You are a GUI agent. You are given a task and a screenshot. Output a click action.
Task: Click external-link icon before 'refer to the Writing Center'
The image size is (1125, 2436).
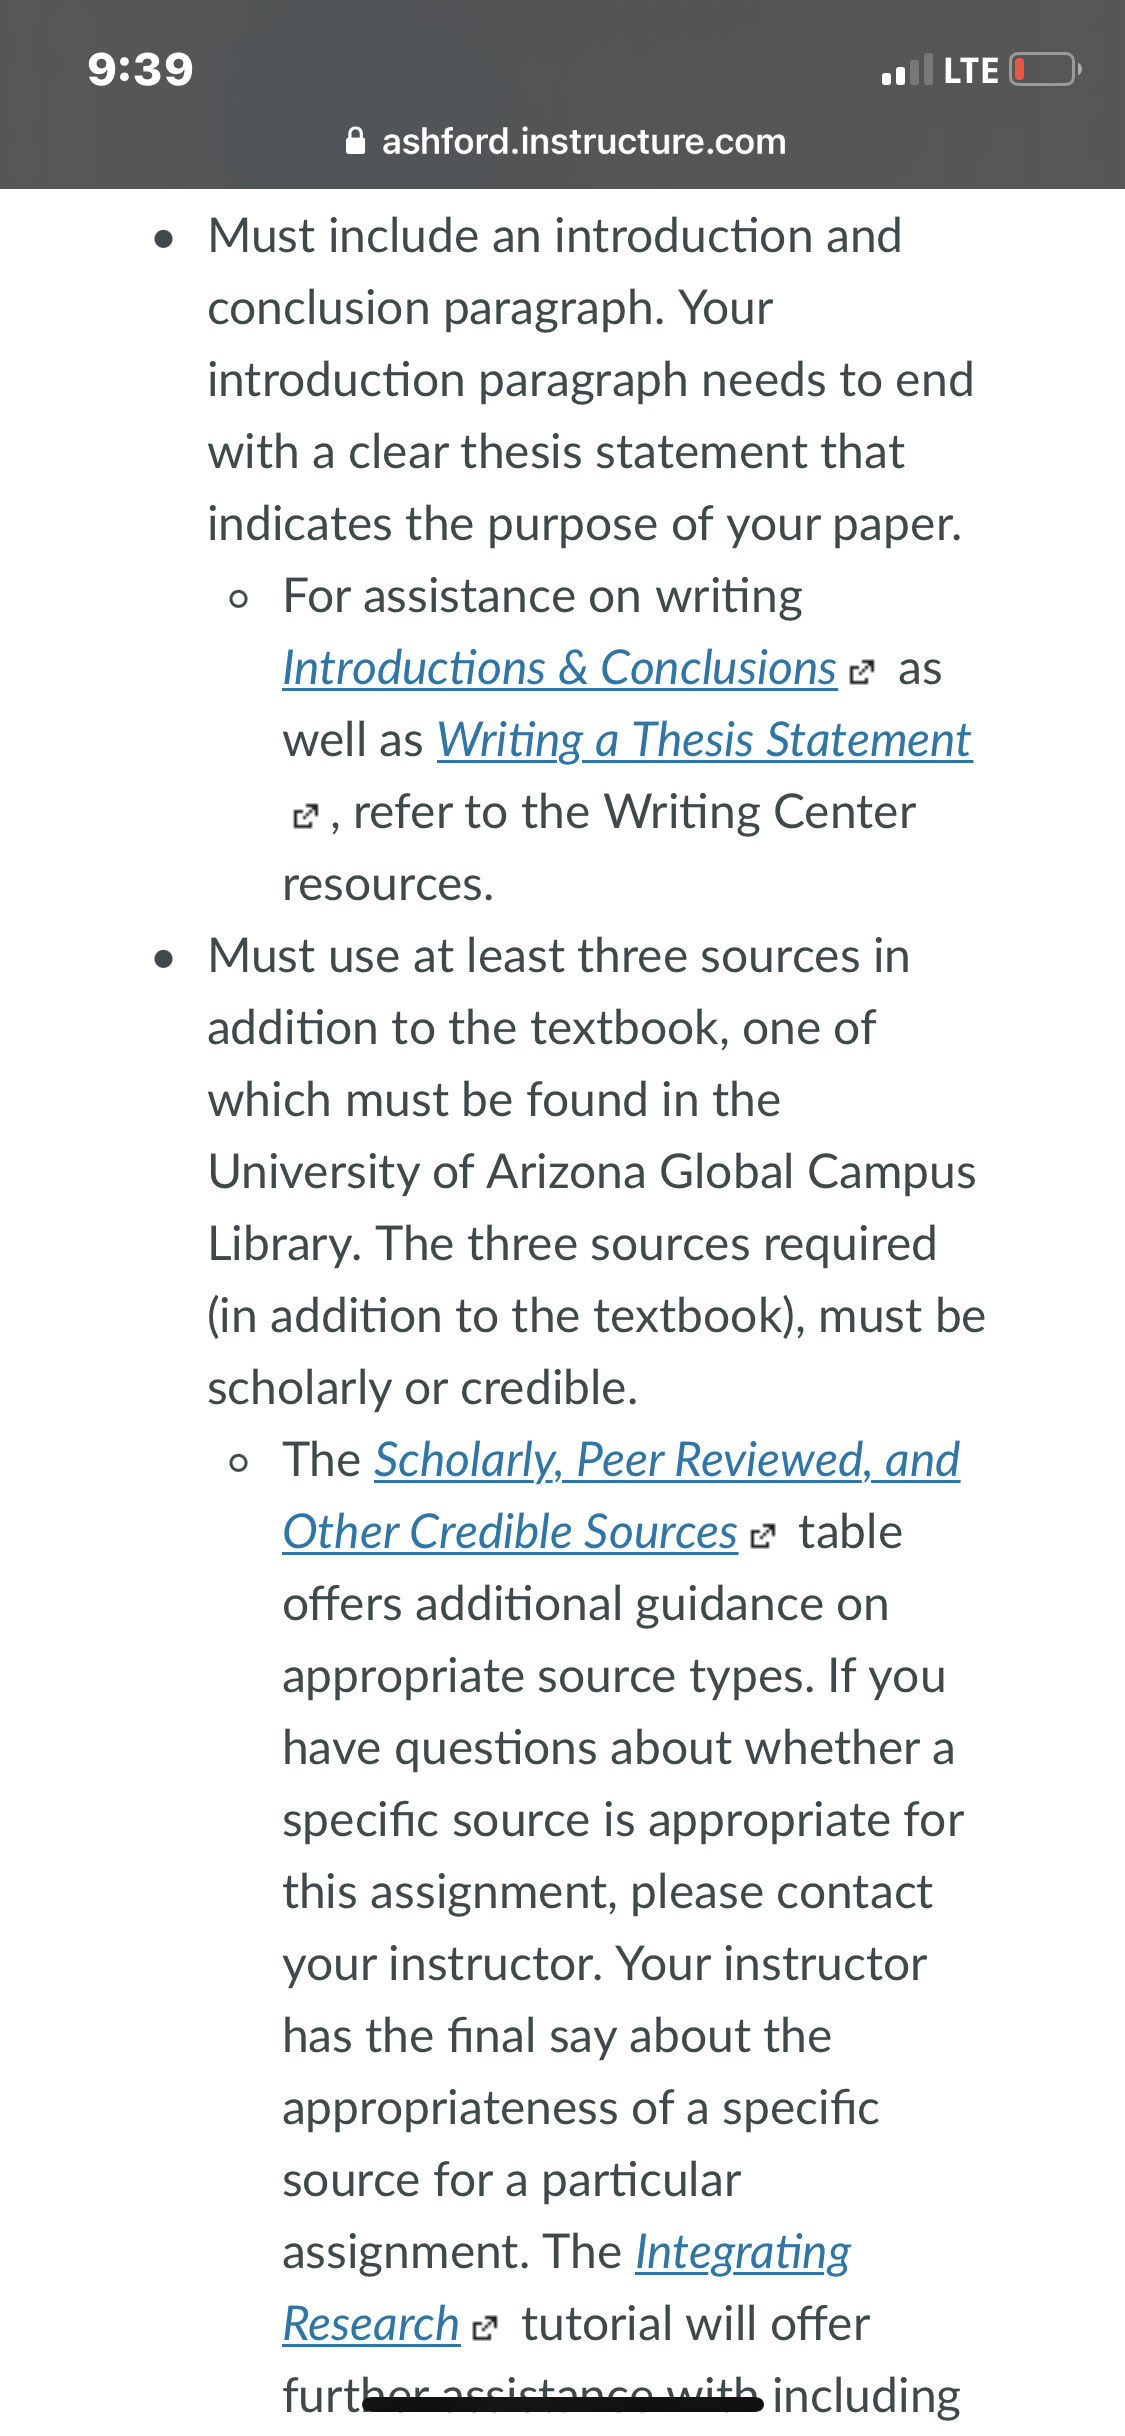tap(305, 816)
